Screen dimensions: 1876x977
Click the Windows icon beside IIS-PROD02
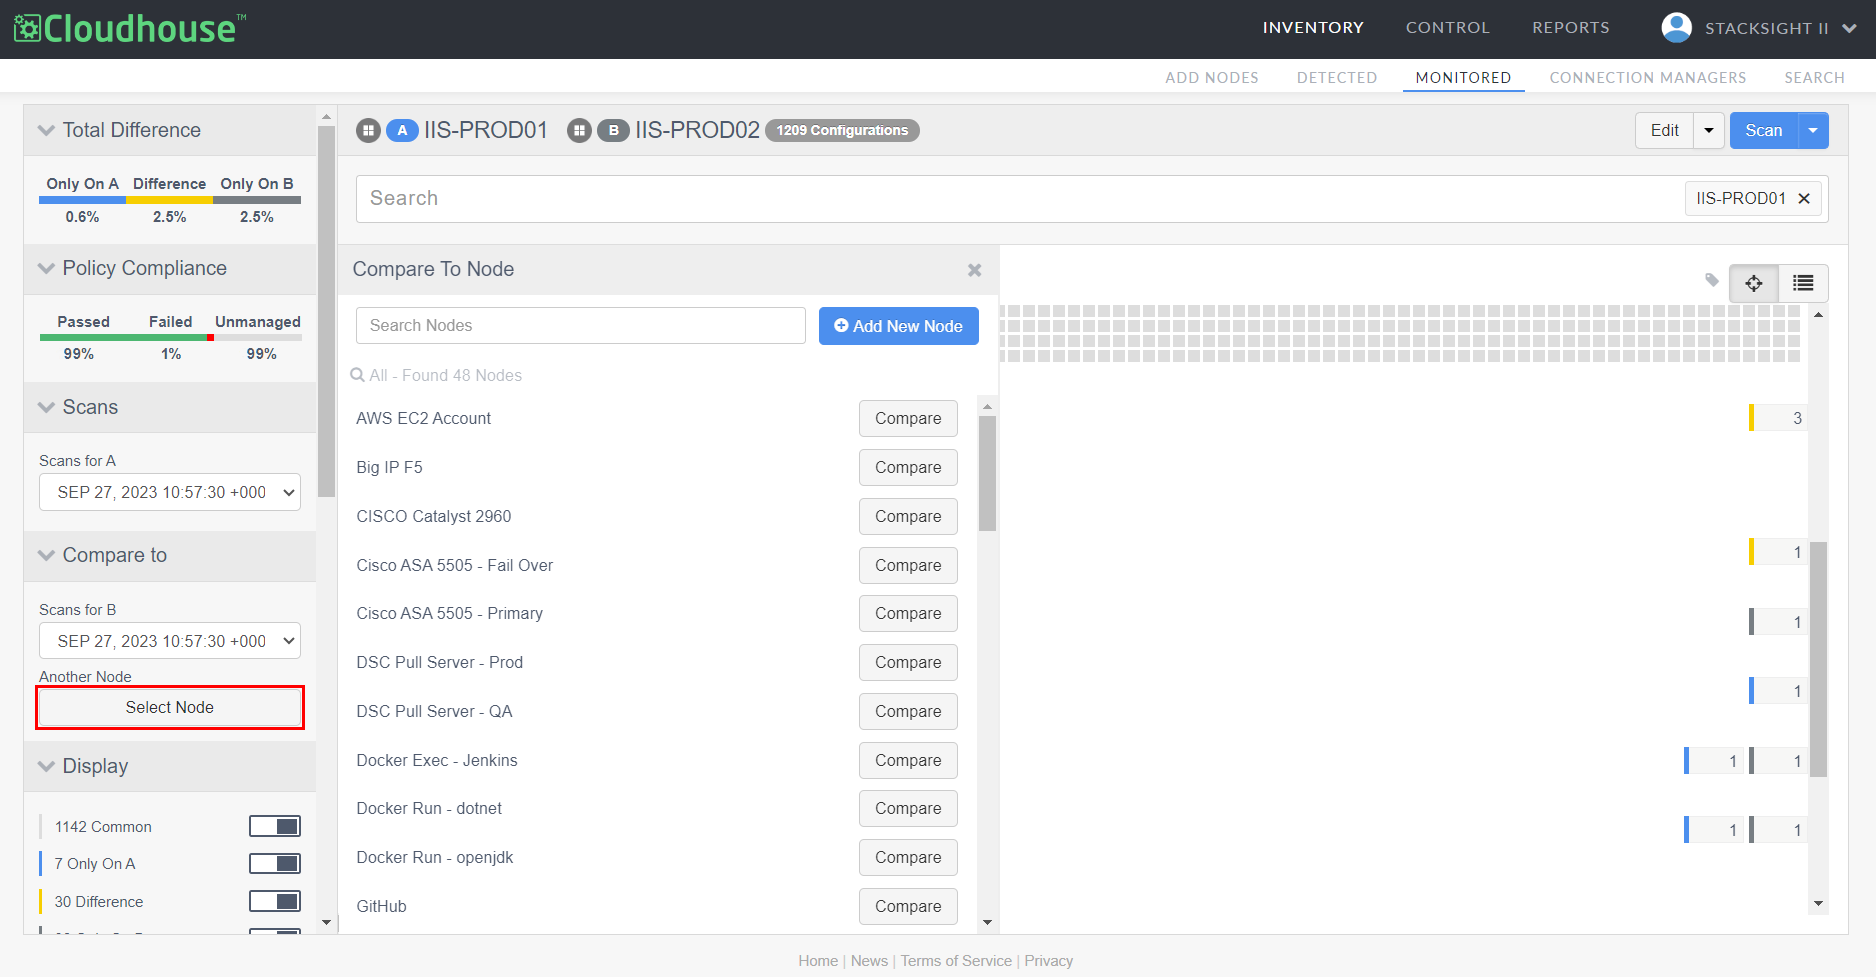580,130
